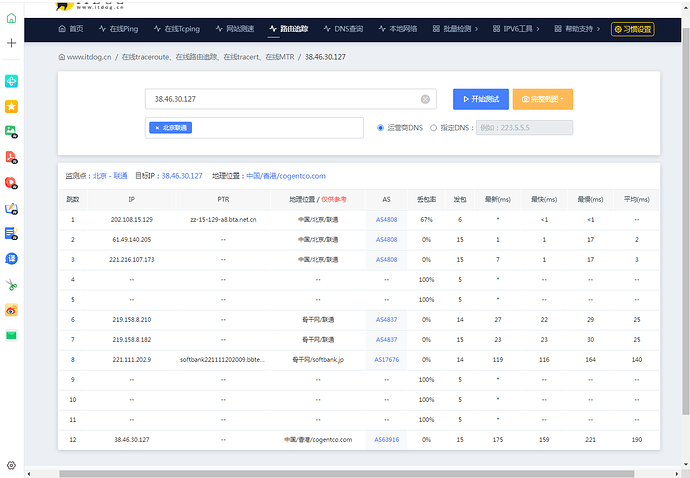Open AS4837 link in hop 6 row
This screenshot has width=690, height=478.
tap(386, 320)
